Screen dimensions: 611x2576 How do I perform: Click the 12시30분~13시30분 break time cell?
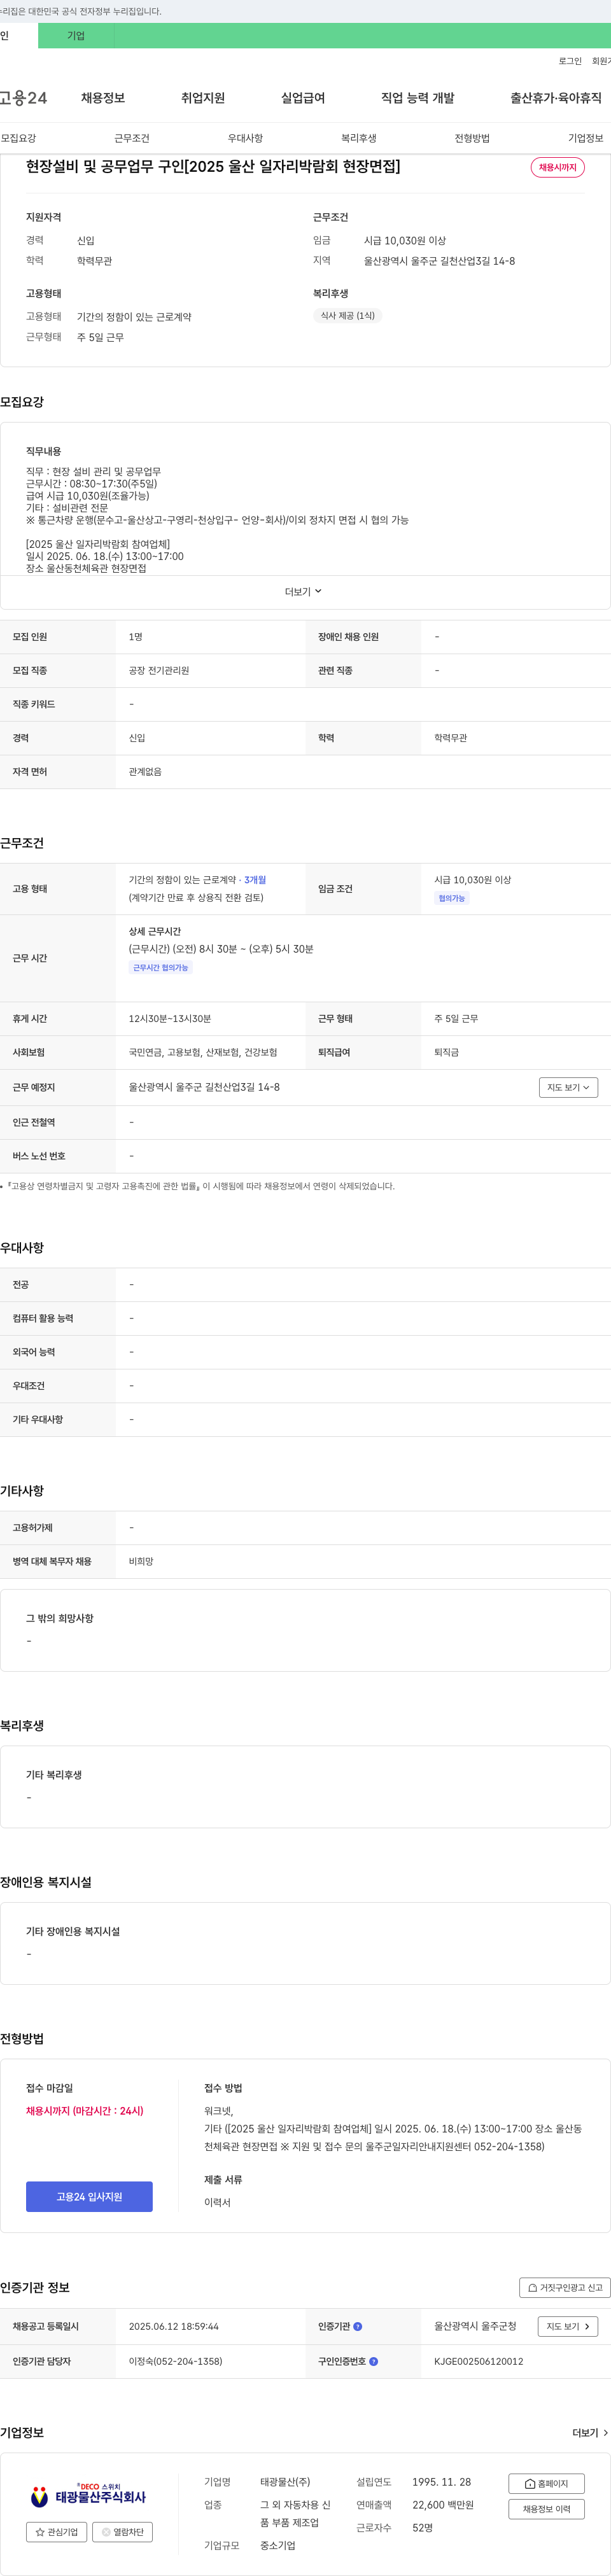point(170,1019)
